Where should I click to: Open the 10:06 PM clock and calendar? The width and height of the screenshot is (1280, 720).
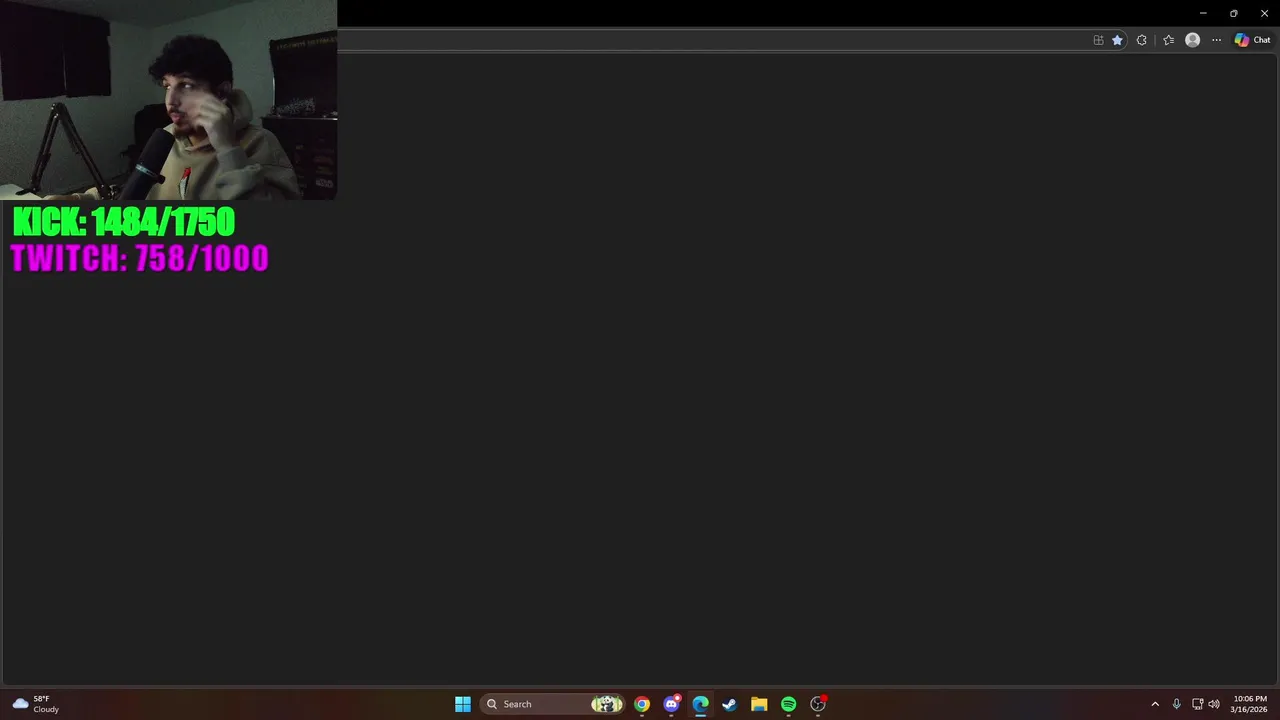coord(1250,704)
